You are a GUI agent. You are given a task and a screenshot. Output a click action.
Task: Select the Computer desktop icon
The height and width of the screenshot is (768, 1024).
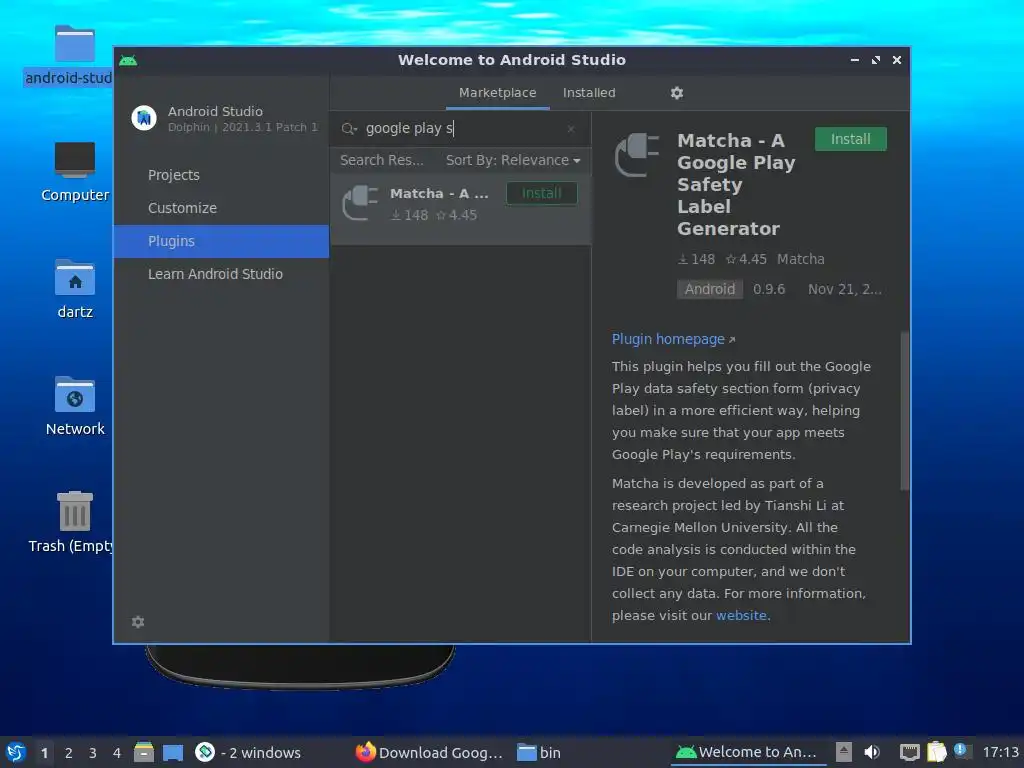coord(74,159)
